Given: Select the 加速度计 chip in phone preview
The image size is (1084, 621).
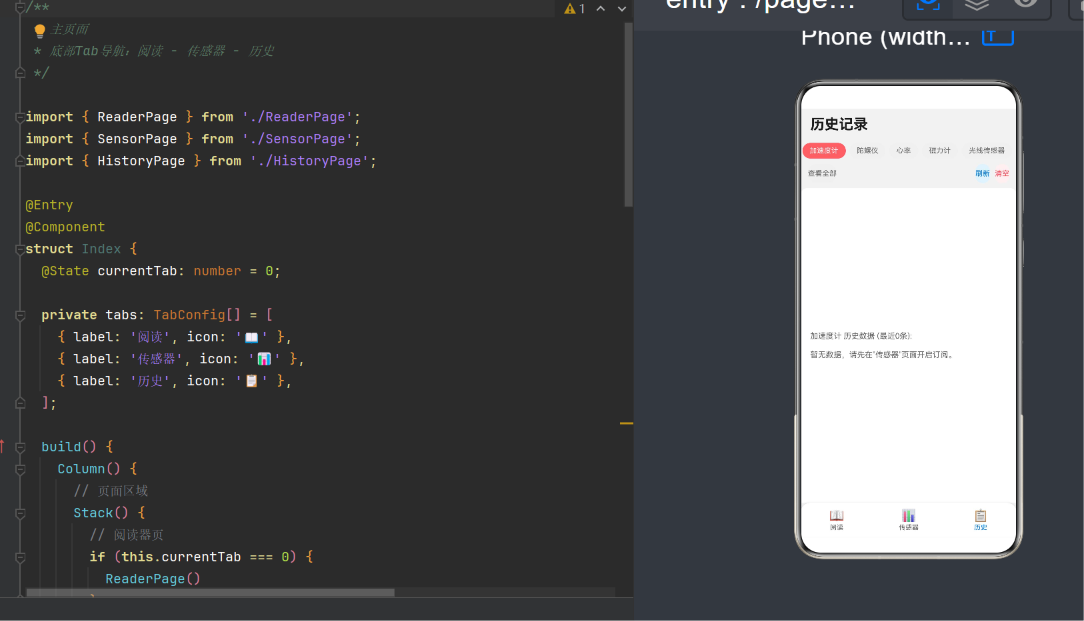Looking at the screenshot, I should 824,151.
